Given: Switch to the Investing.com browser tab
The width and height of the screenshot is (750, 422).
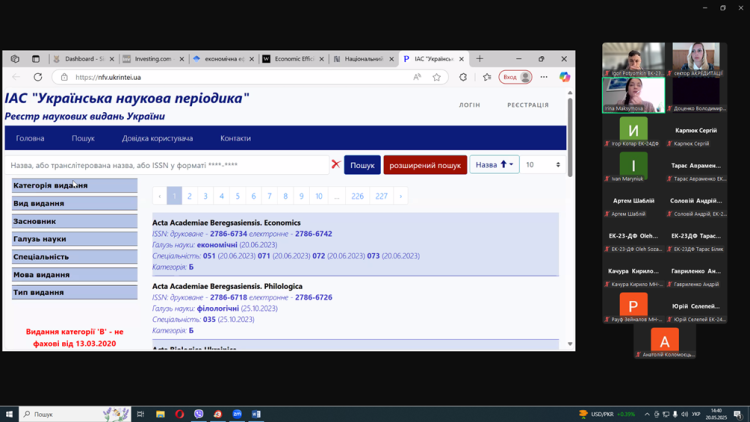Looking at the screenshot, I should pos(152,59).
